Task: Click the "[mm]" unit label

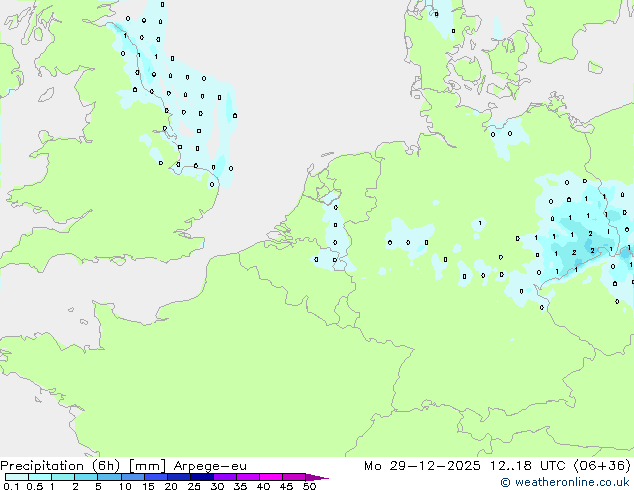Action: point(147,466)
